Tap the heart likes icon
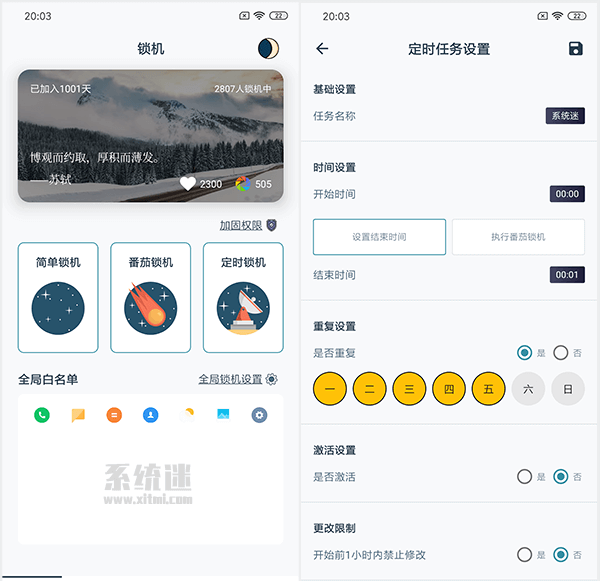600x581 pixels. (188, 183)
